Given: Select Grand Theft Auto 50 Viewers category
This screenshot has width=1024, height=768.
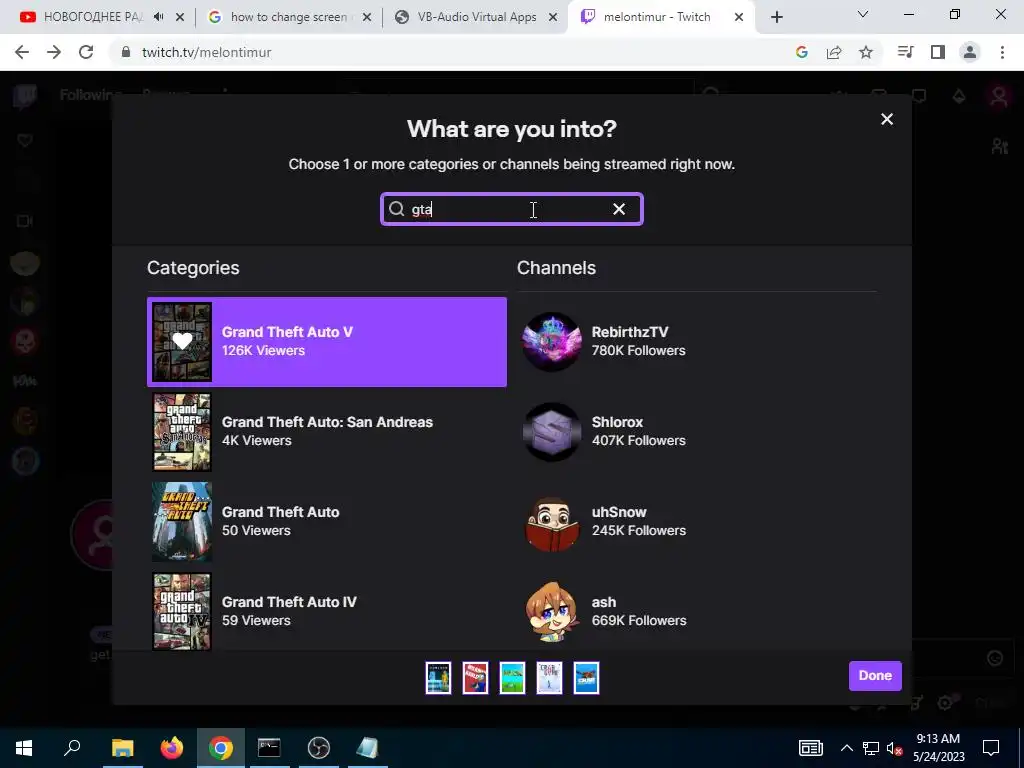Looking at the screenshot, I should point(327,522).
